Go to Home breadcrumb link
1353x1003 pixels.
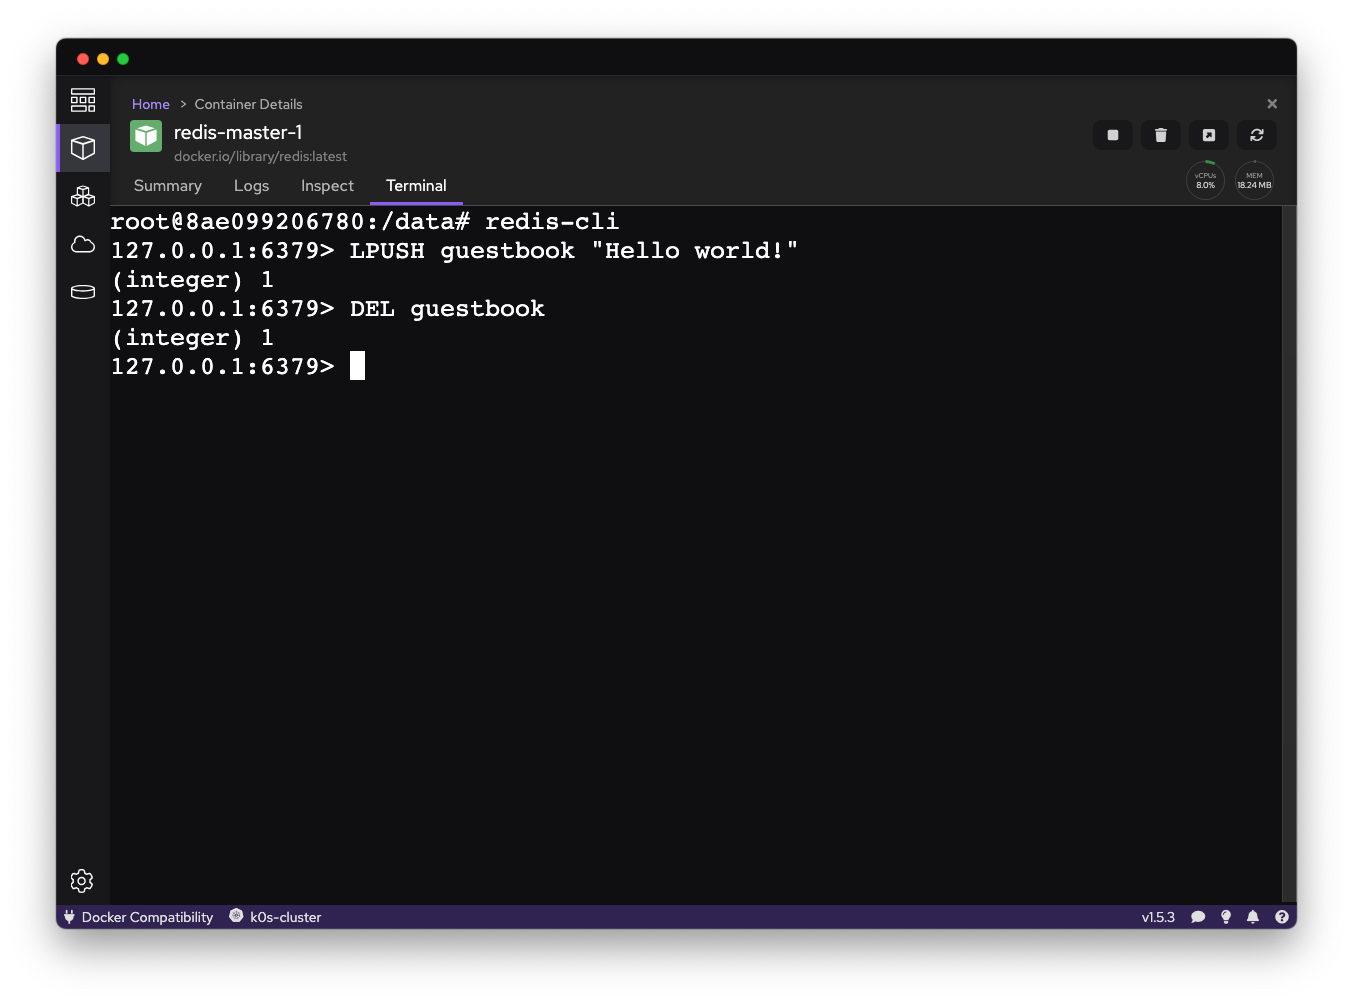click(x=151, y=104)
